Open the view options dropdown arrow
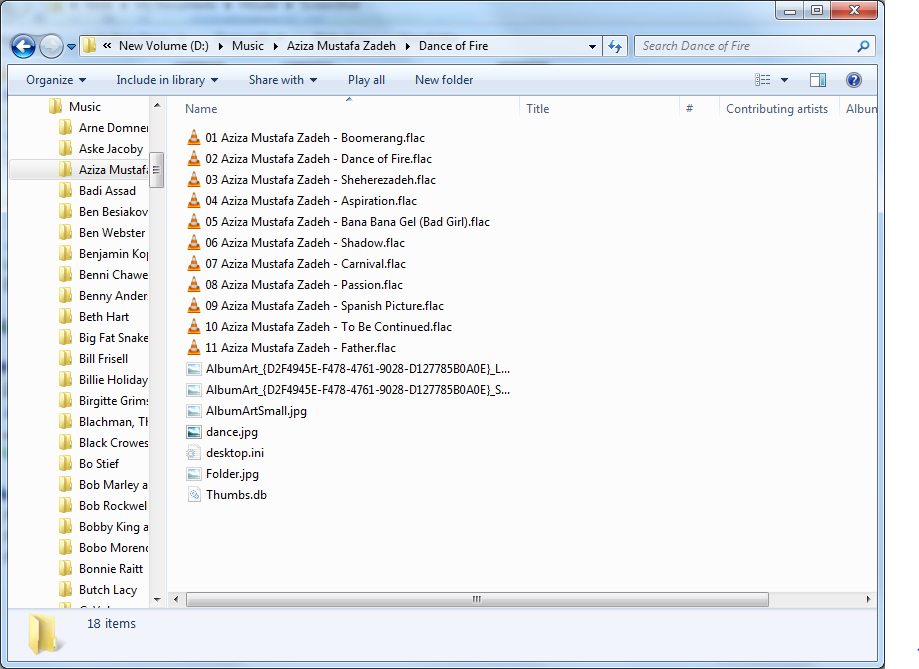The width and height of the screenshot is (919, 669). pos(784,80)
